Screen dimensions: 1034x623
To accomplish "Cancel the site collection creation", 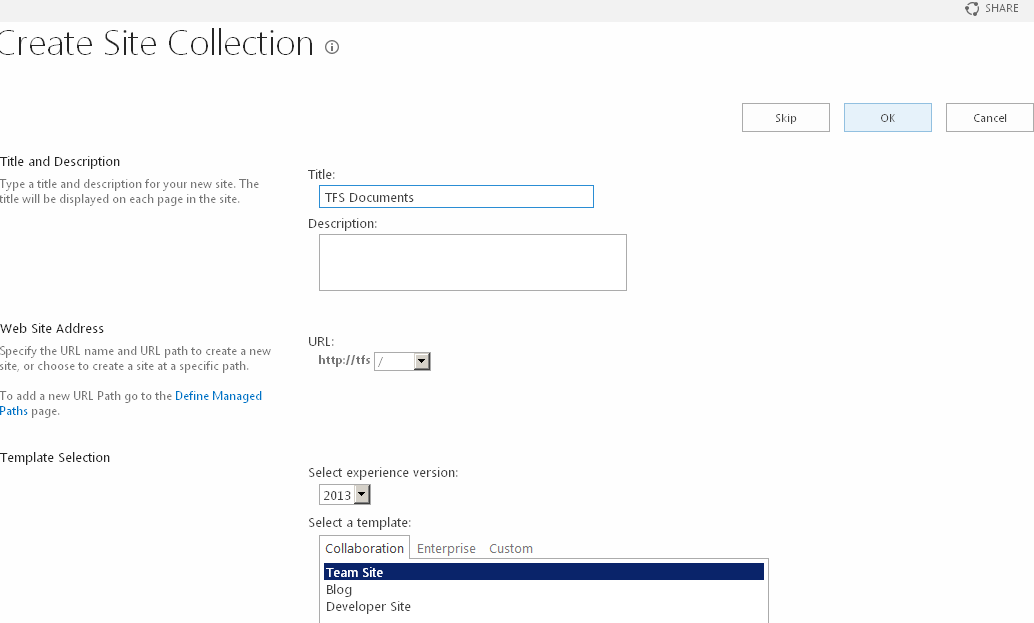I will (x=989, y=118).
